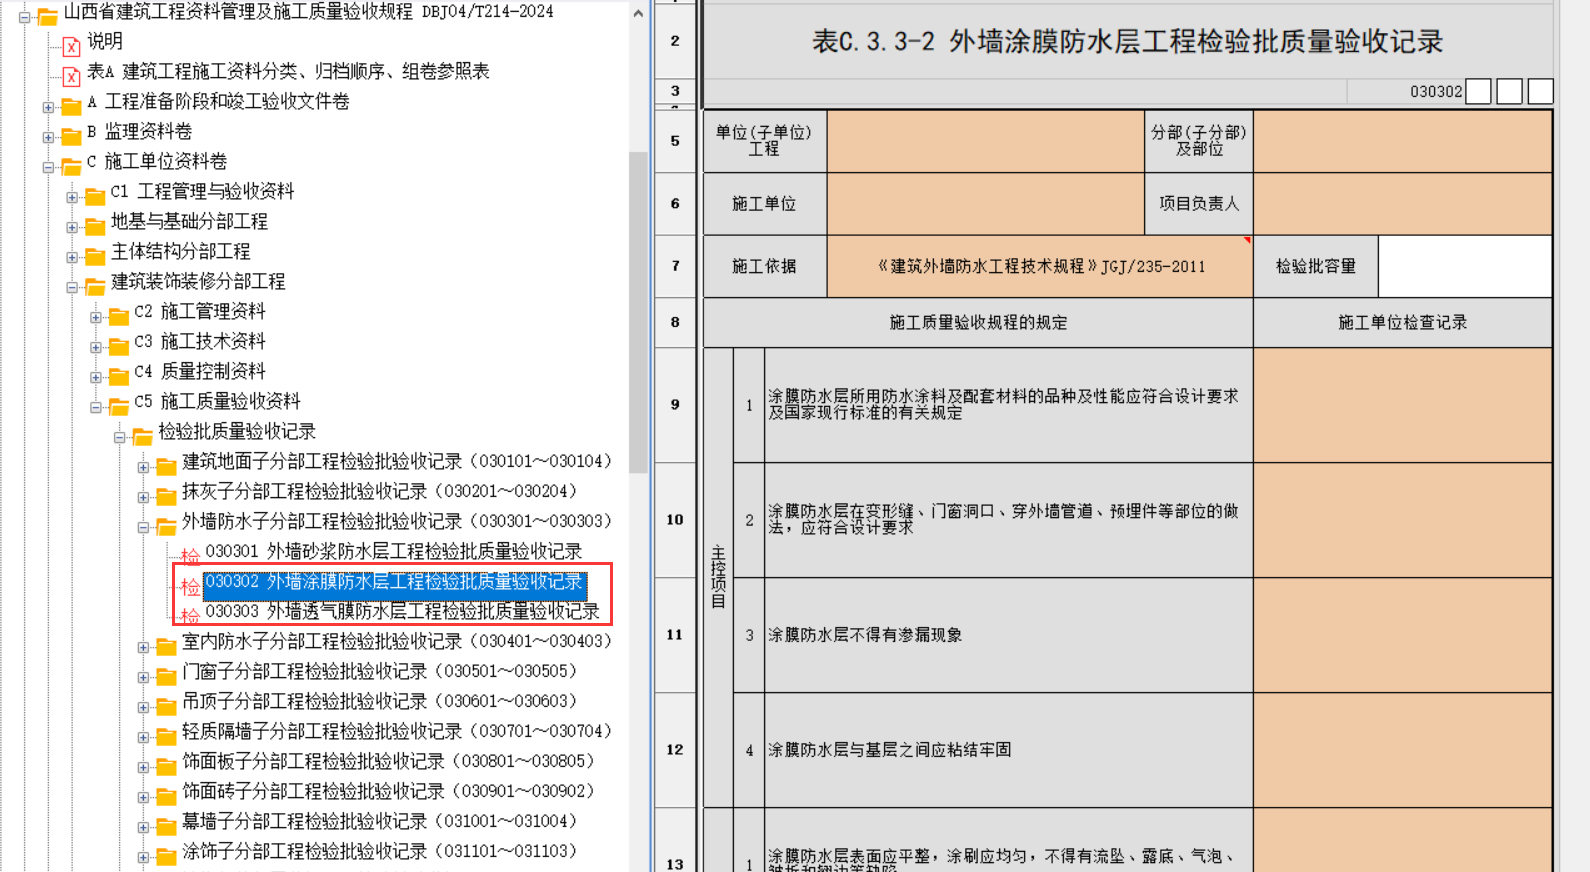
Task: Select 030303 外墙透气膜防水层 record in tree
Action: [402, 611]
